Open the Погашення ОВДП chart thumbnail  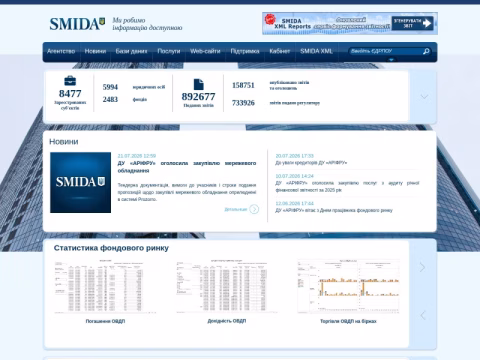105,287
